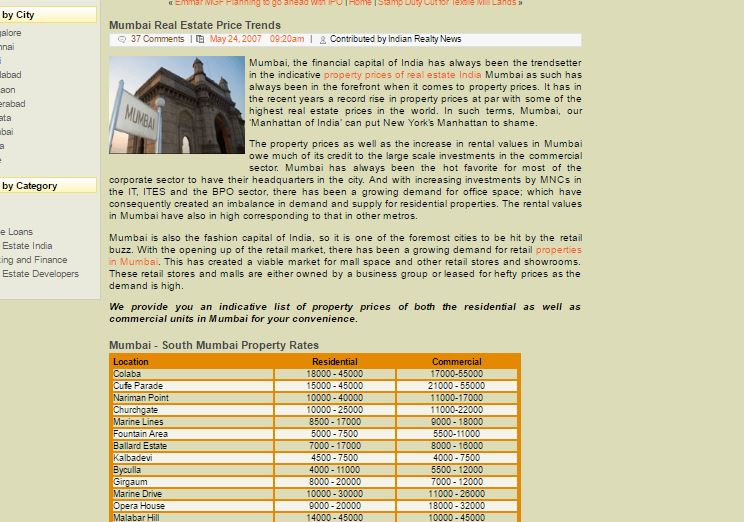Click the Girgaum location cell

(x=193, y=482)
